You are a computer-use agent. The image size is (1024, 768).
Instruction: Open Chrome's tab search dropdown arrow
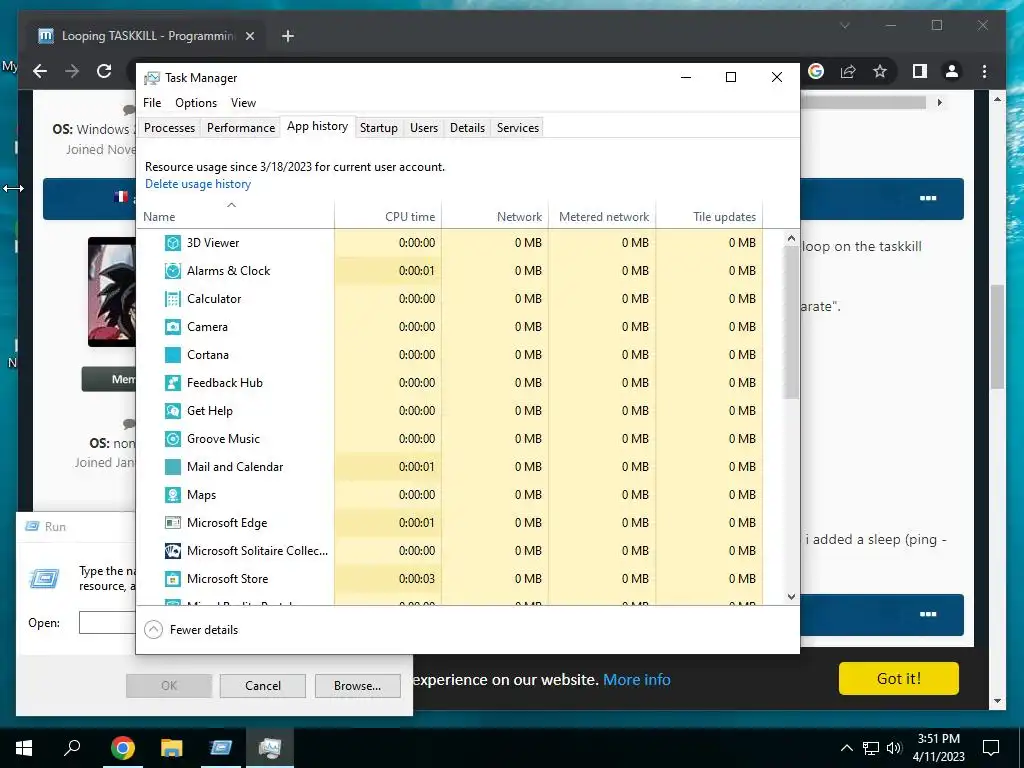click(844, 25)
